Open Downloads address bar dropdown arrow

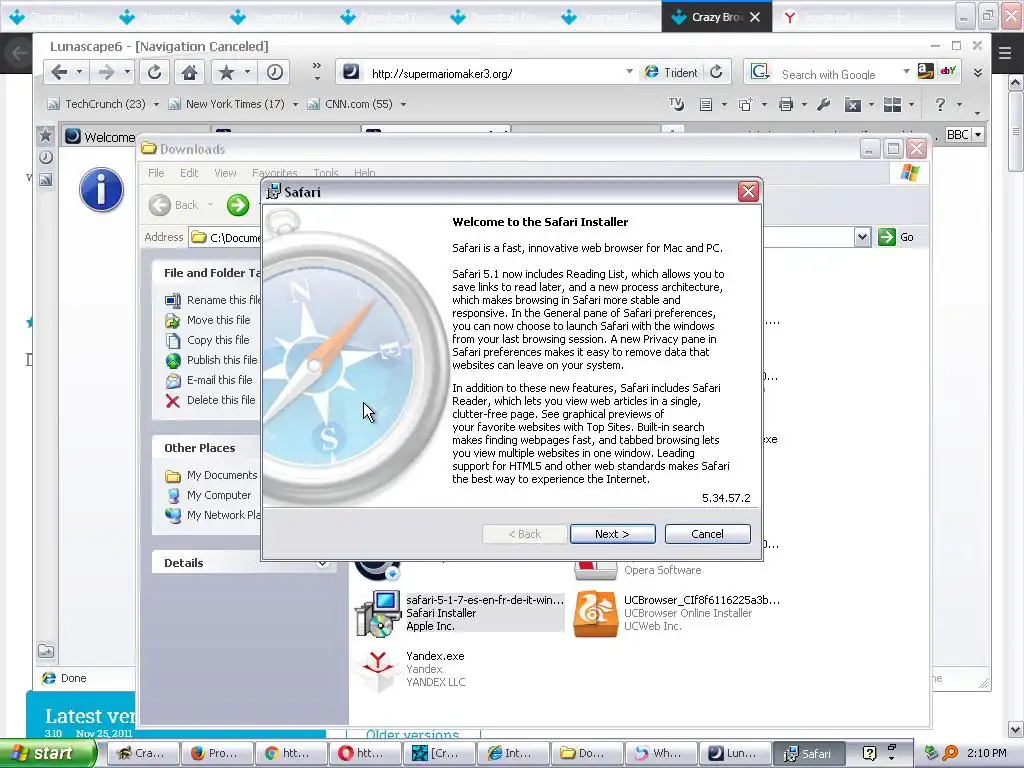(862, 237)
